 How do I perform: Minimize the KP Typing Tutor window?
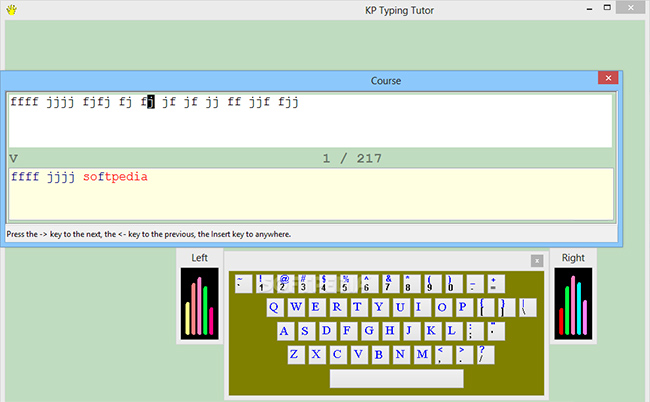tap(589, 9)
